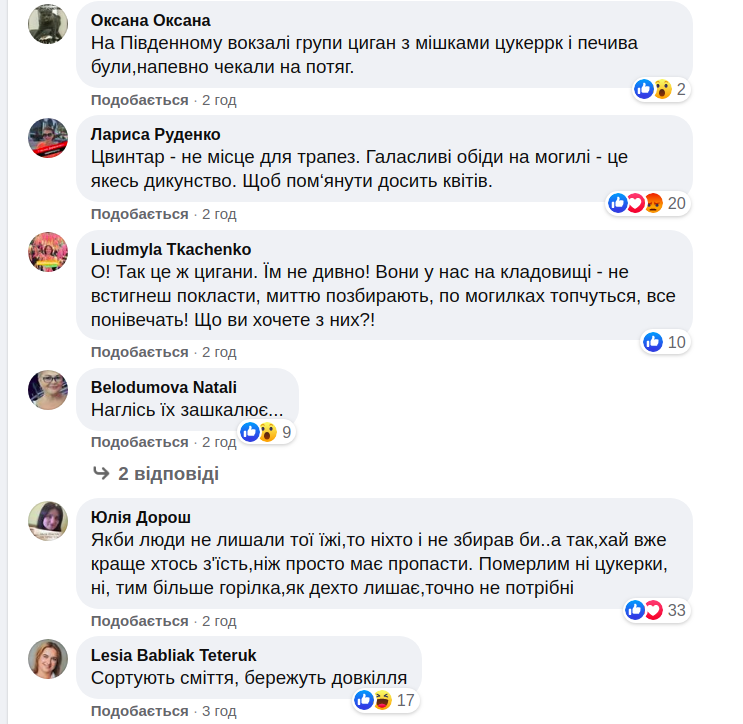Click Лариса Руденко's avatar

[x=48, y=137]
